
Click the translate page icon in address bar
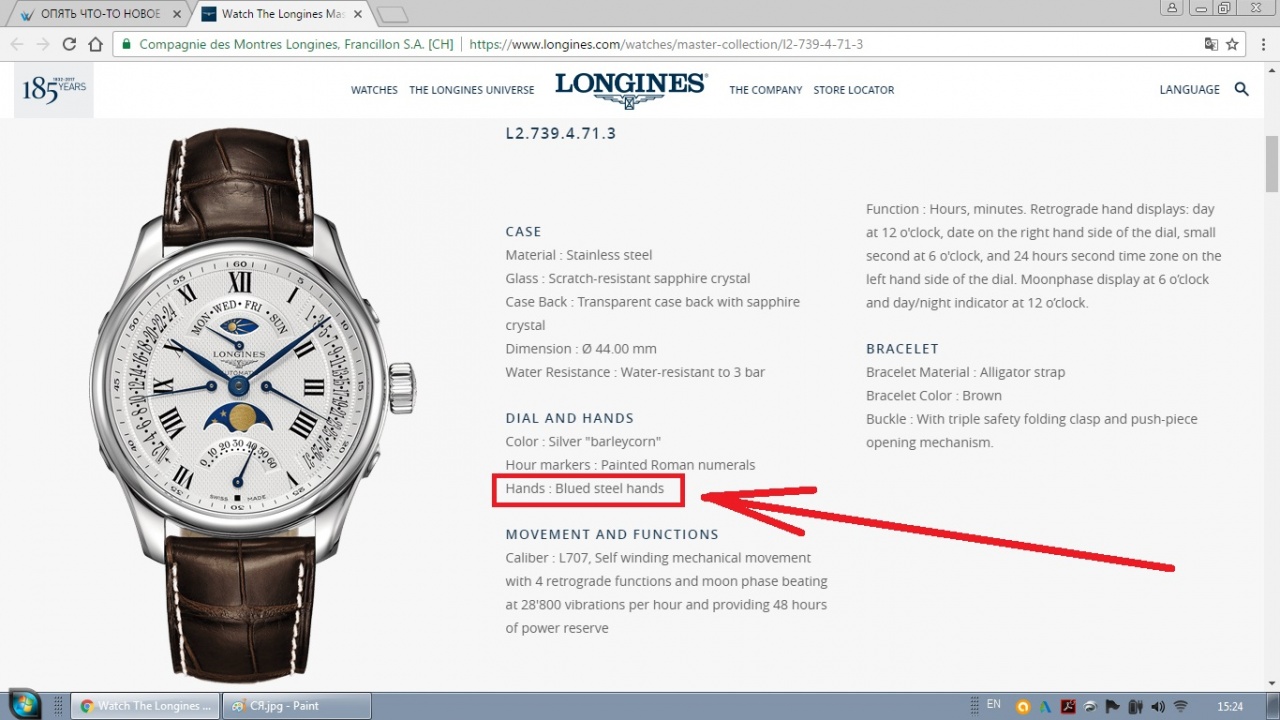[x=1211, y=44]
